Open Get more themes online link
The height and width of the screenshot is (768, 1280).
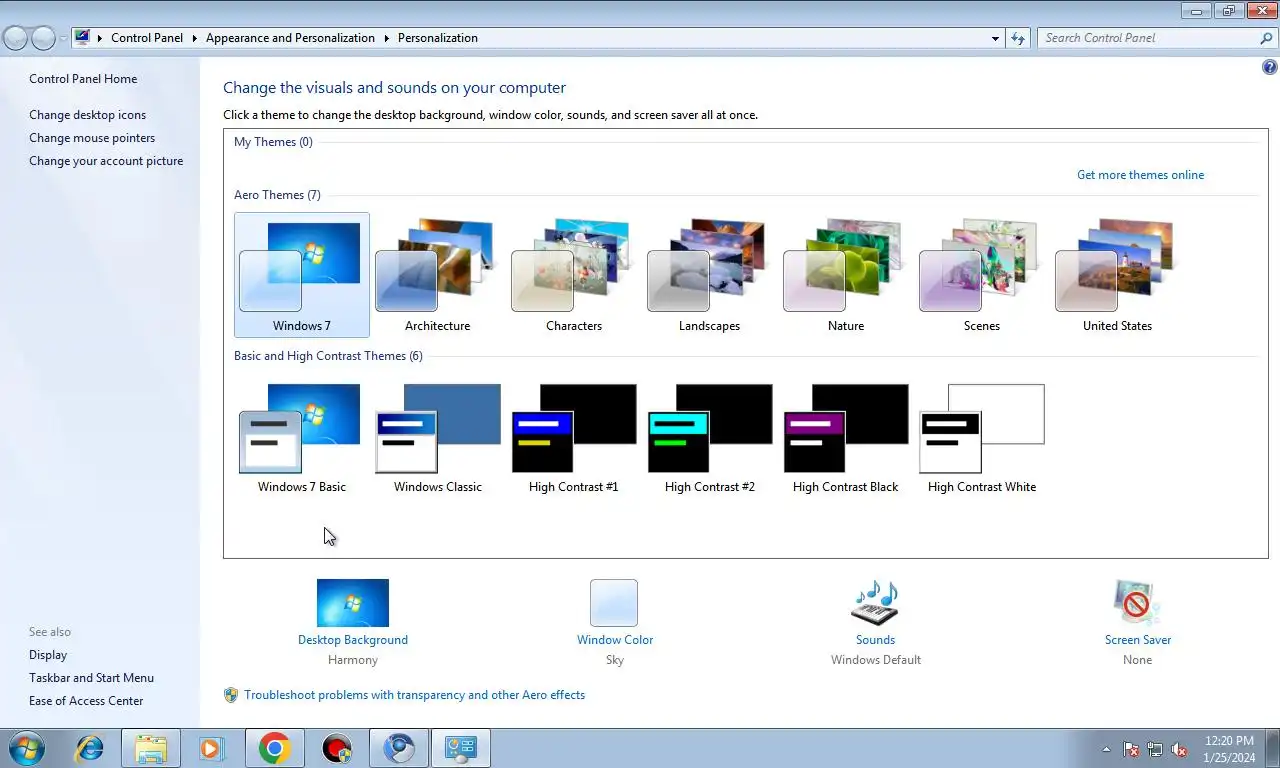point(1140,175)
